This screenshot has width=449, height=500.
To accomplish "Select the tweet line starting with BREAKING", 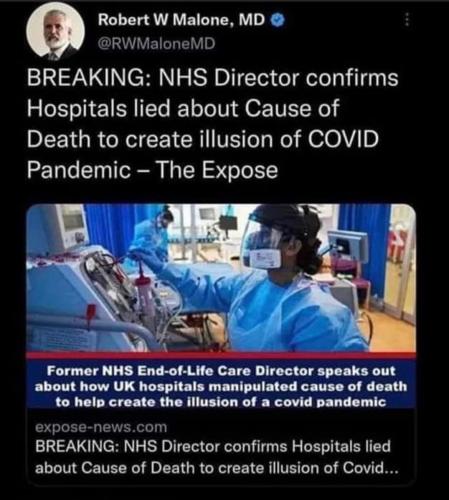I will tap(213, 78).
